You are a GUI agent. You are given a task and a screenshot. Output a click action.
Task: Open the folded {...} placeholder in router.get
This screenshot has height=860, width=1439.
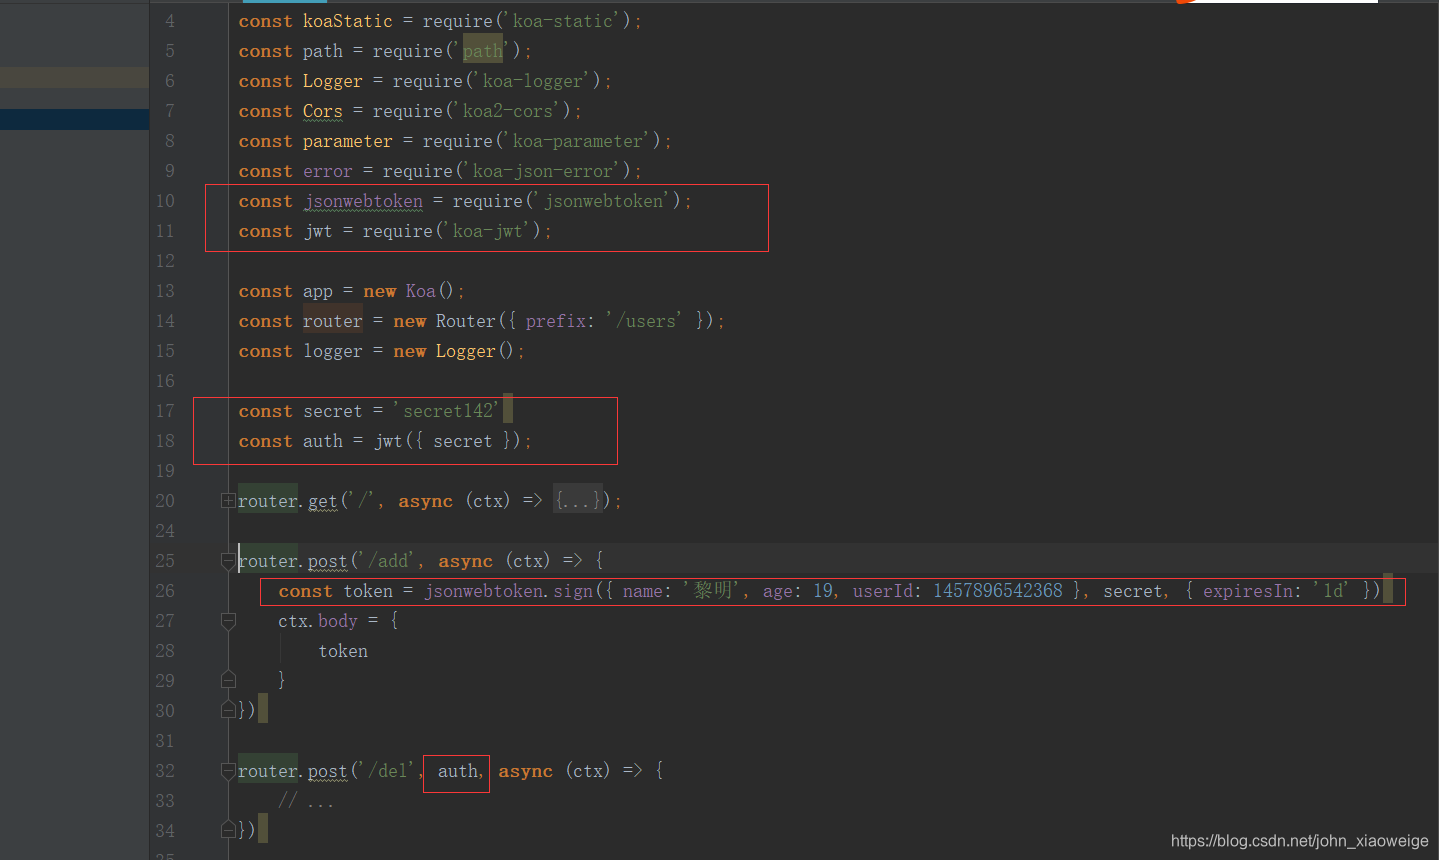tap(580, 501)
